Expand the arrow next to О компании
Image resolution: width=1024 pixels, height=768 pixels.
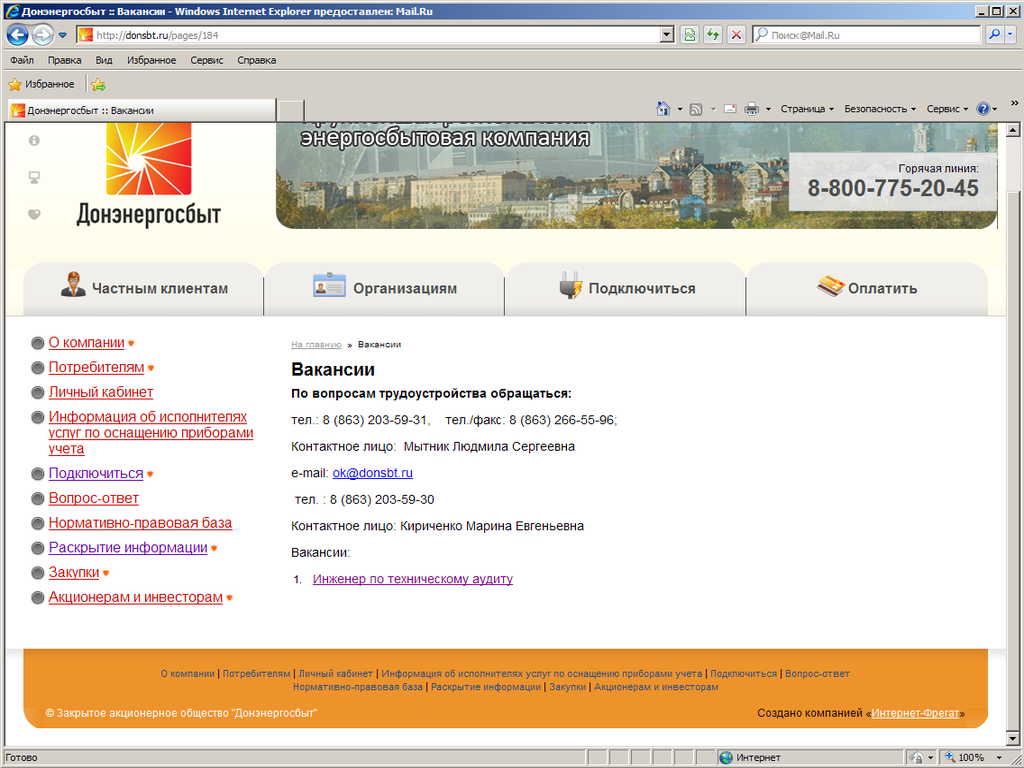coord(131,344)
